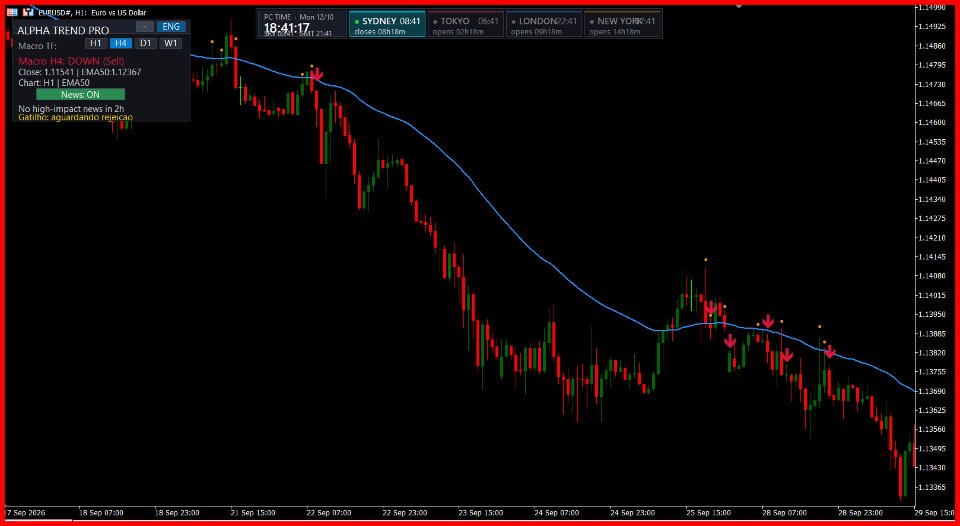Set Macro TF to H4

[x=121, y=43]
